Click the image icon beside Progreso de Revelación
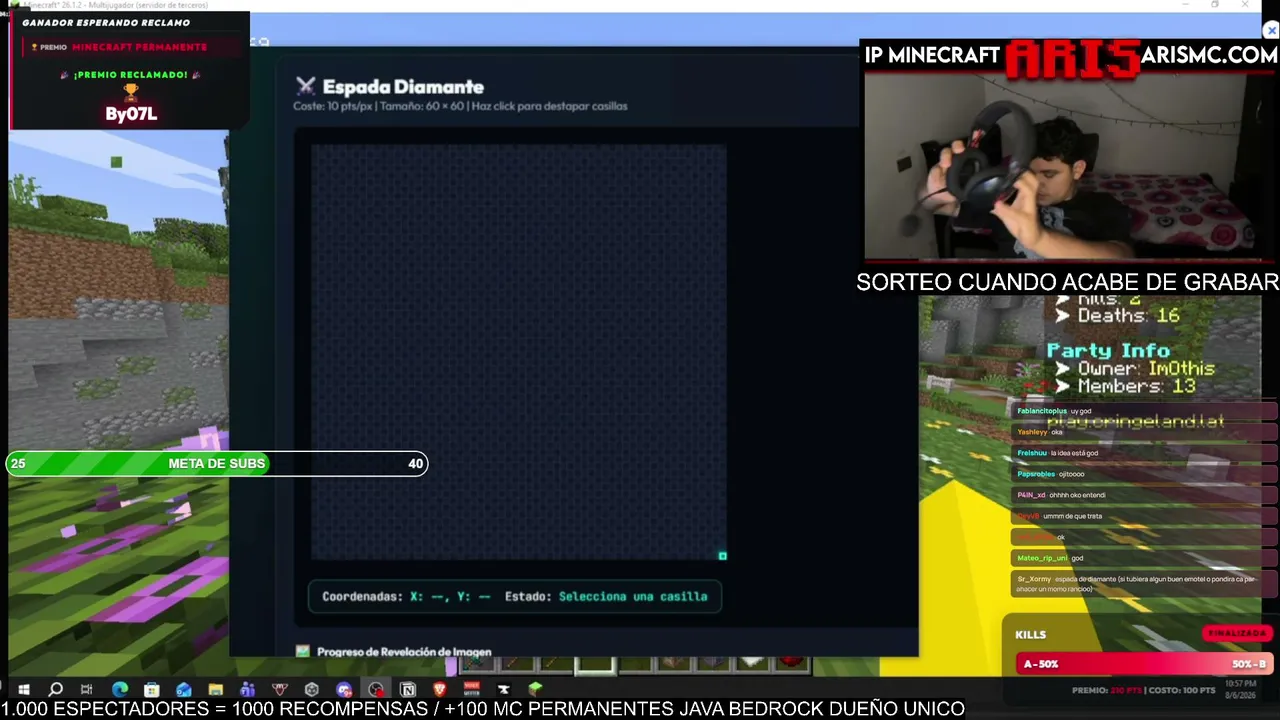 [x=303, y=651]
